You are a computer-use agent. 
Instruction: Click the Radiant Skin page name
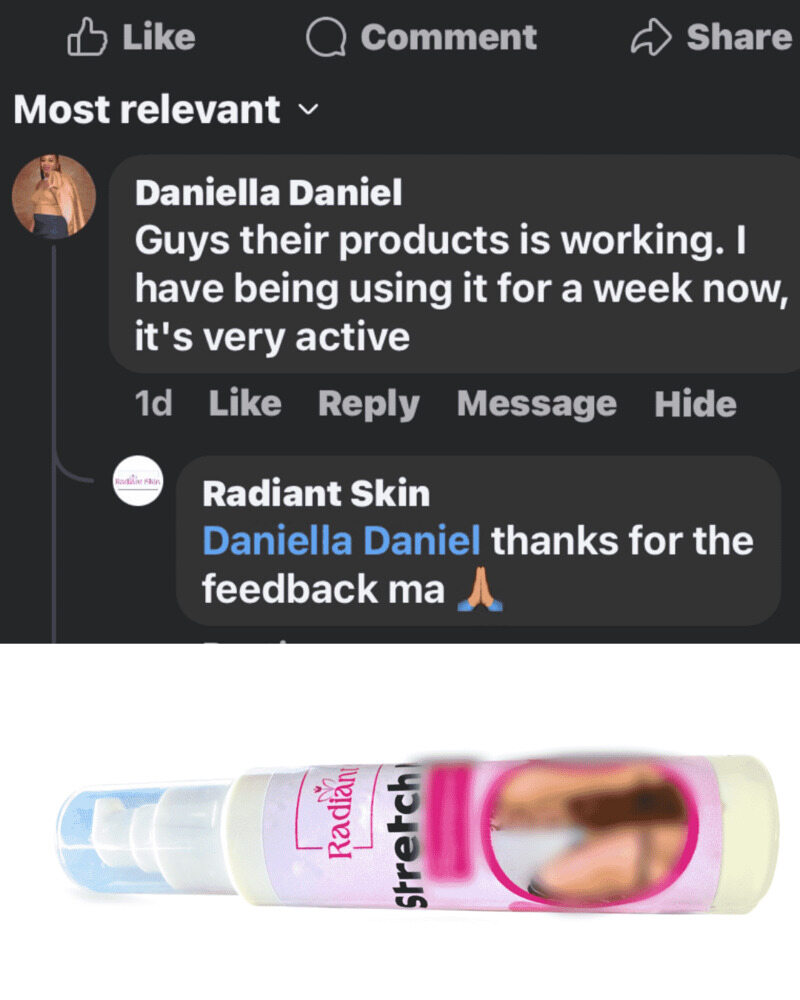point(316,494)
